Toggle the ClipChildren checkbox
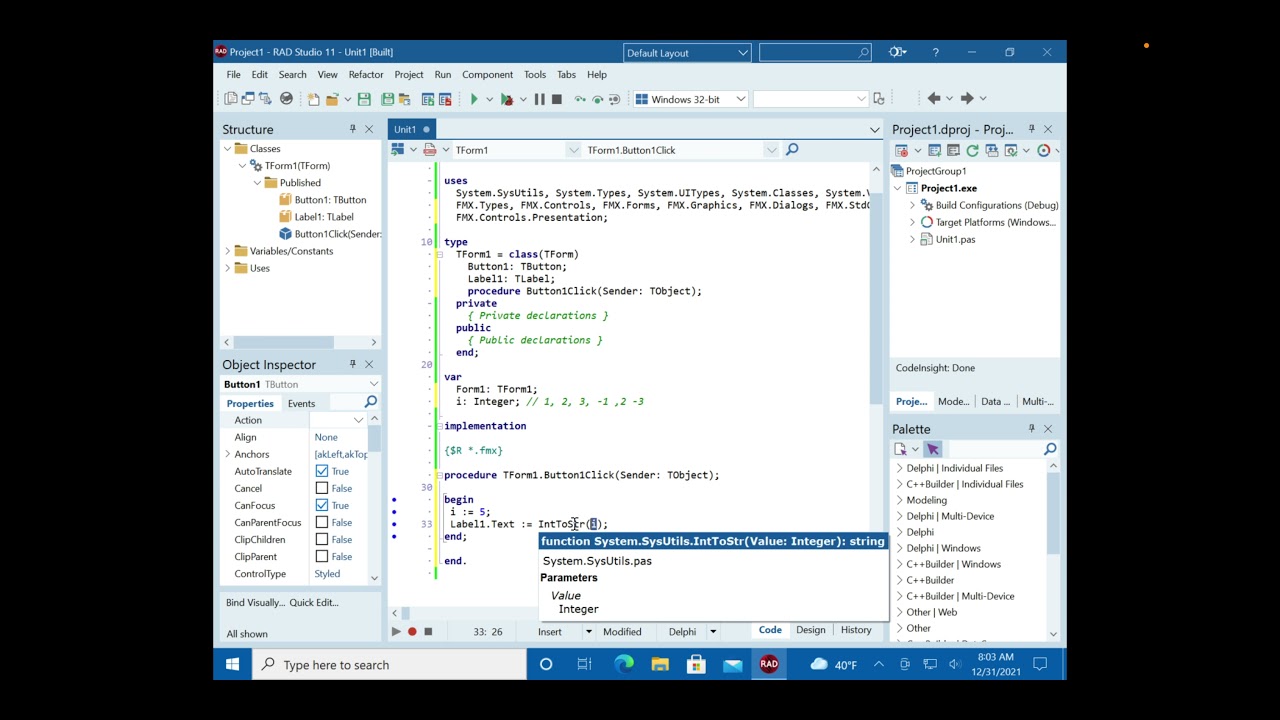Image resolution: width=1280 pixels, height=720 pixels. 322,539
